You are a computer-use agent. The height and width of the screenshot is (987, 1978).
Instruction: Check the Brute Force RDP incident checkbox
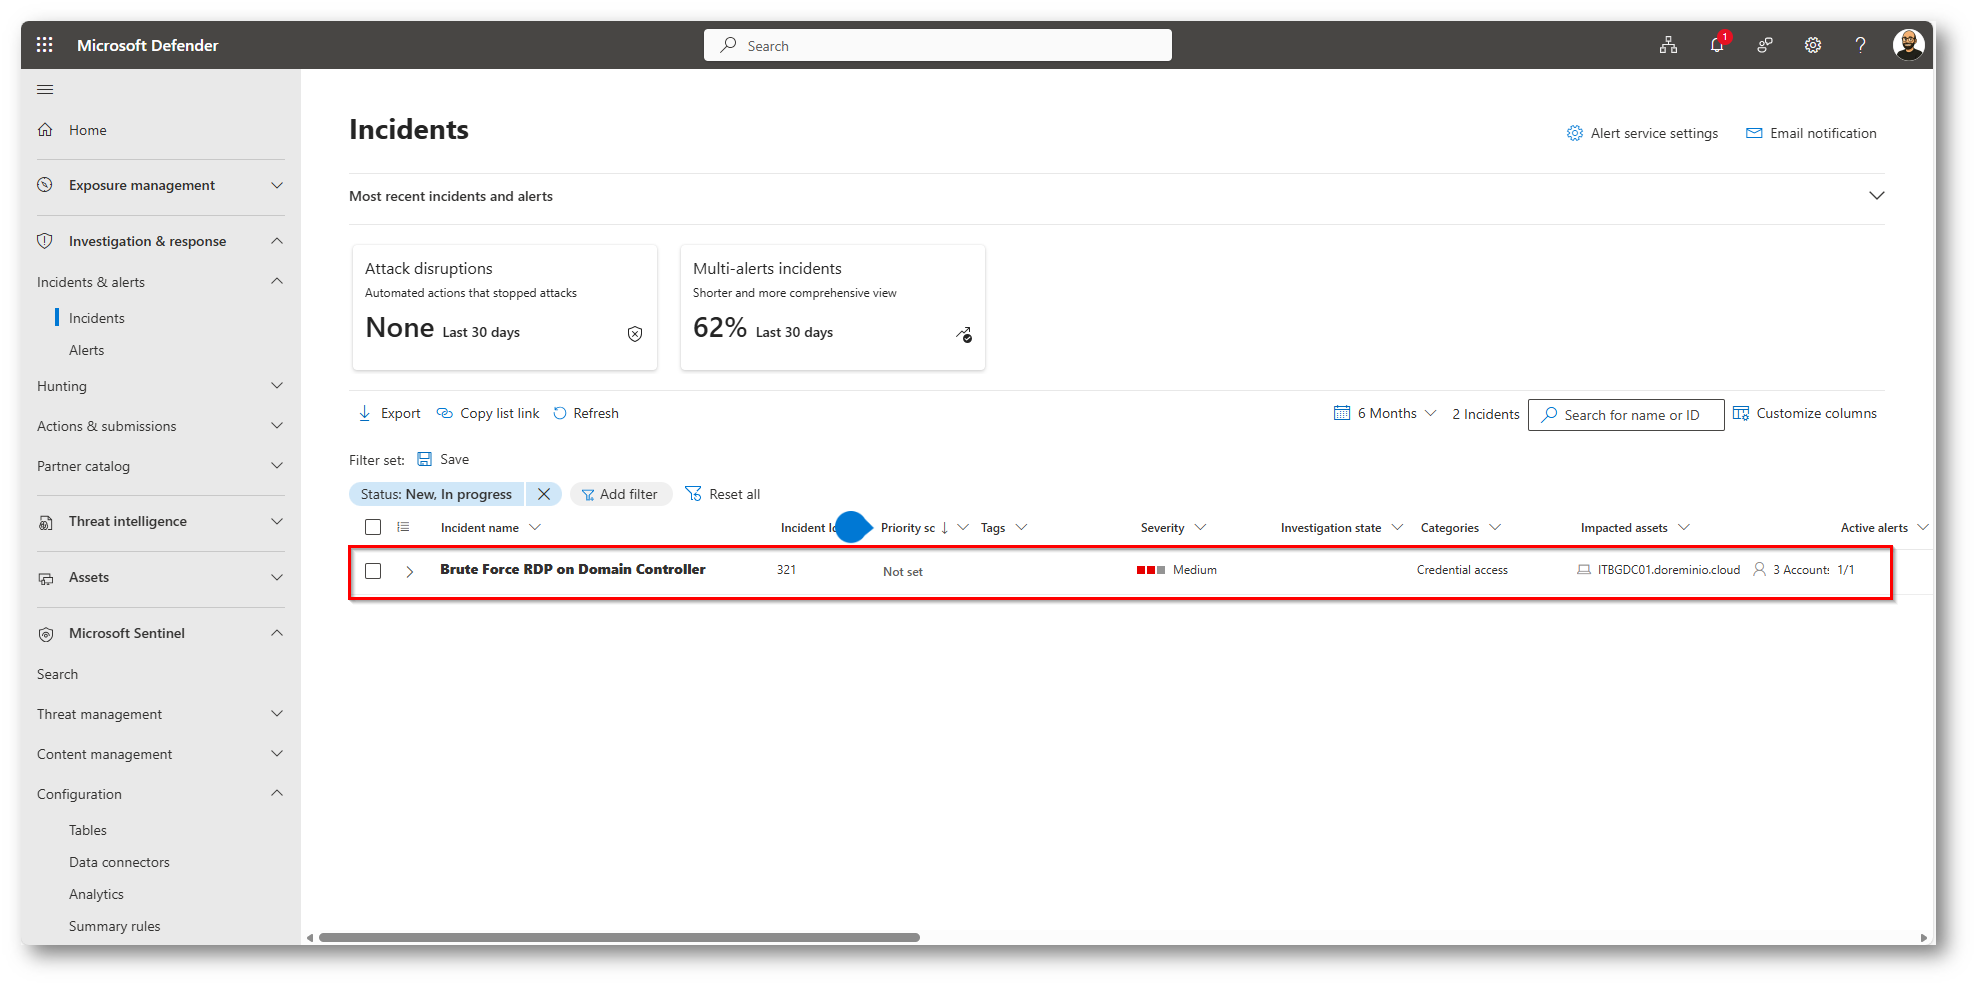pos(373,571)
